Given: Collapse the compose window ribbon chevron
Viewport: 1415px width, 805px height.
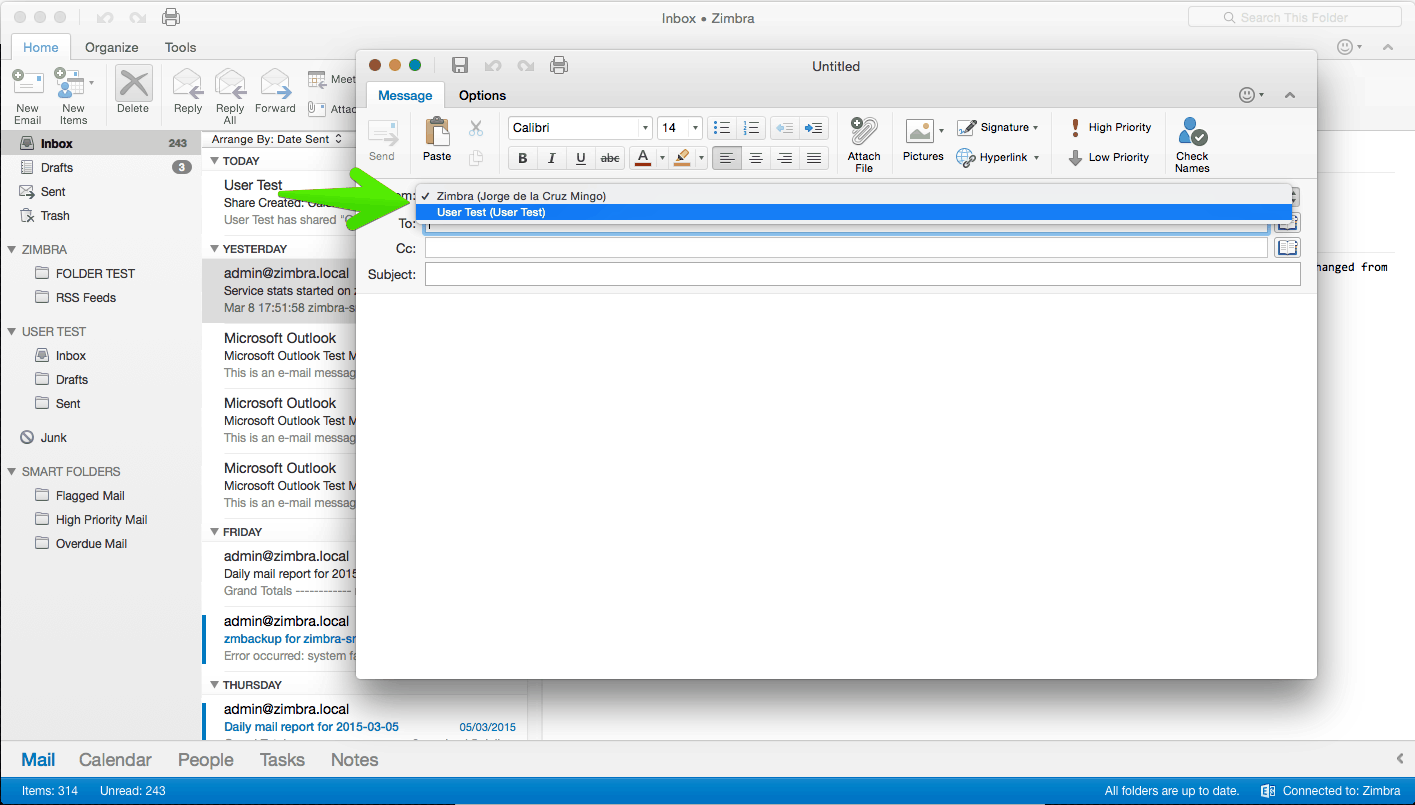Looking at the screenshot, I should coord(1290,95).
